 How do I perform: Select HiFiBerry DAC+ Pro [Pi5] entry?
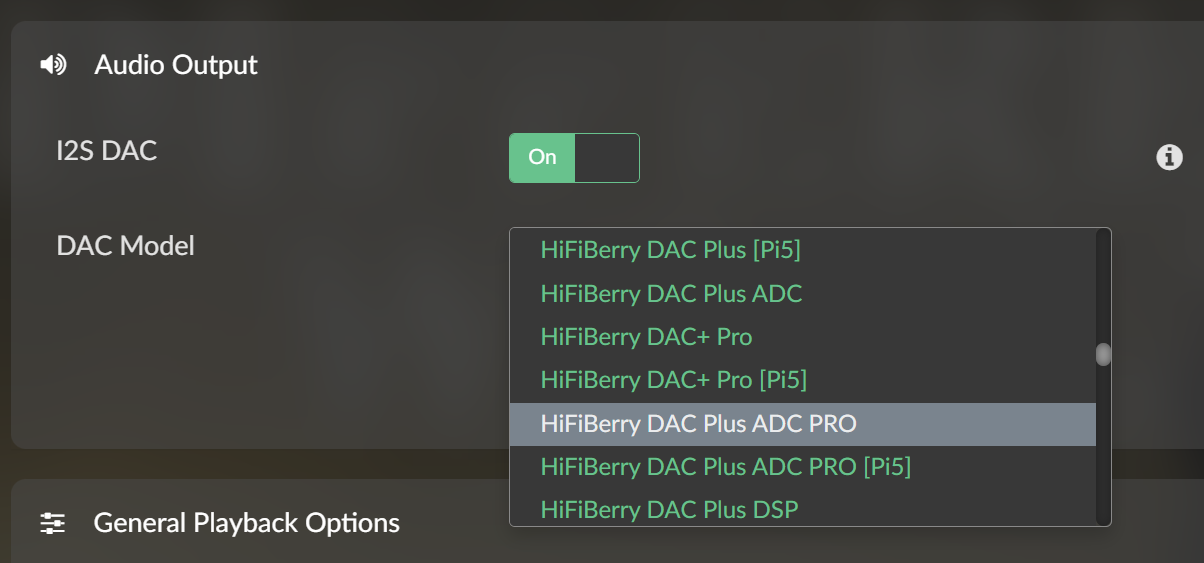tap(673, 380)
